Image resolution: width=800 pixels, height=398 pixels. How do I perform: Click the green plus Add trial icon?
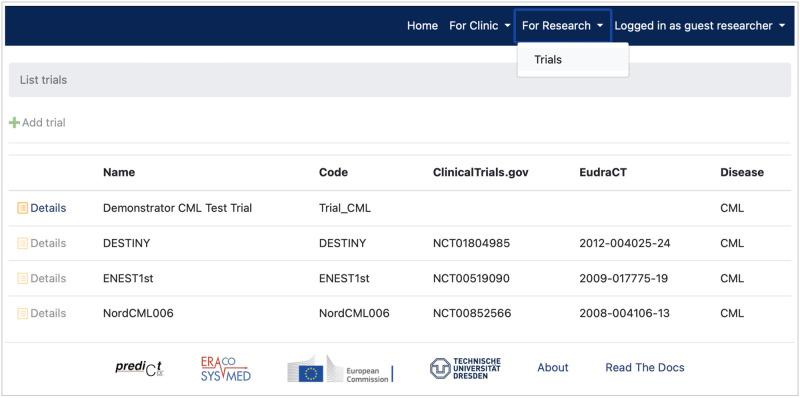[14, 122]
